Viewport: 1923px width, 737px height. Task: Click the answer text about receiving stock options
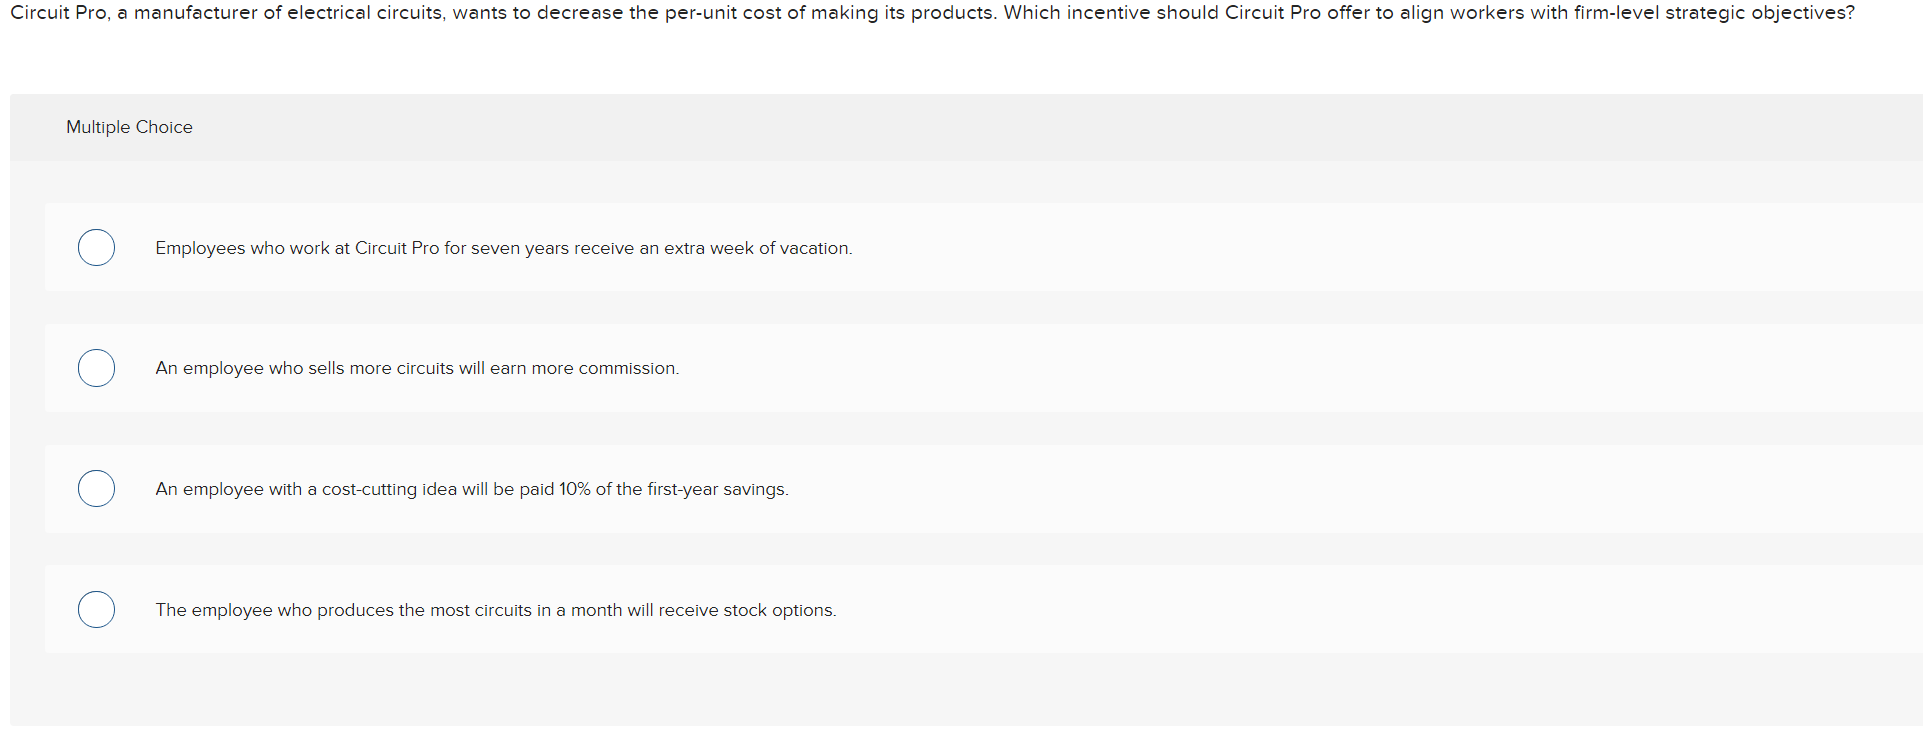[x=495, y=610]
